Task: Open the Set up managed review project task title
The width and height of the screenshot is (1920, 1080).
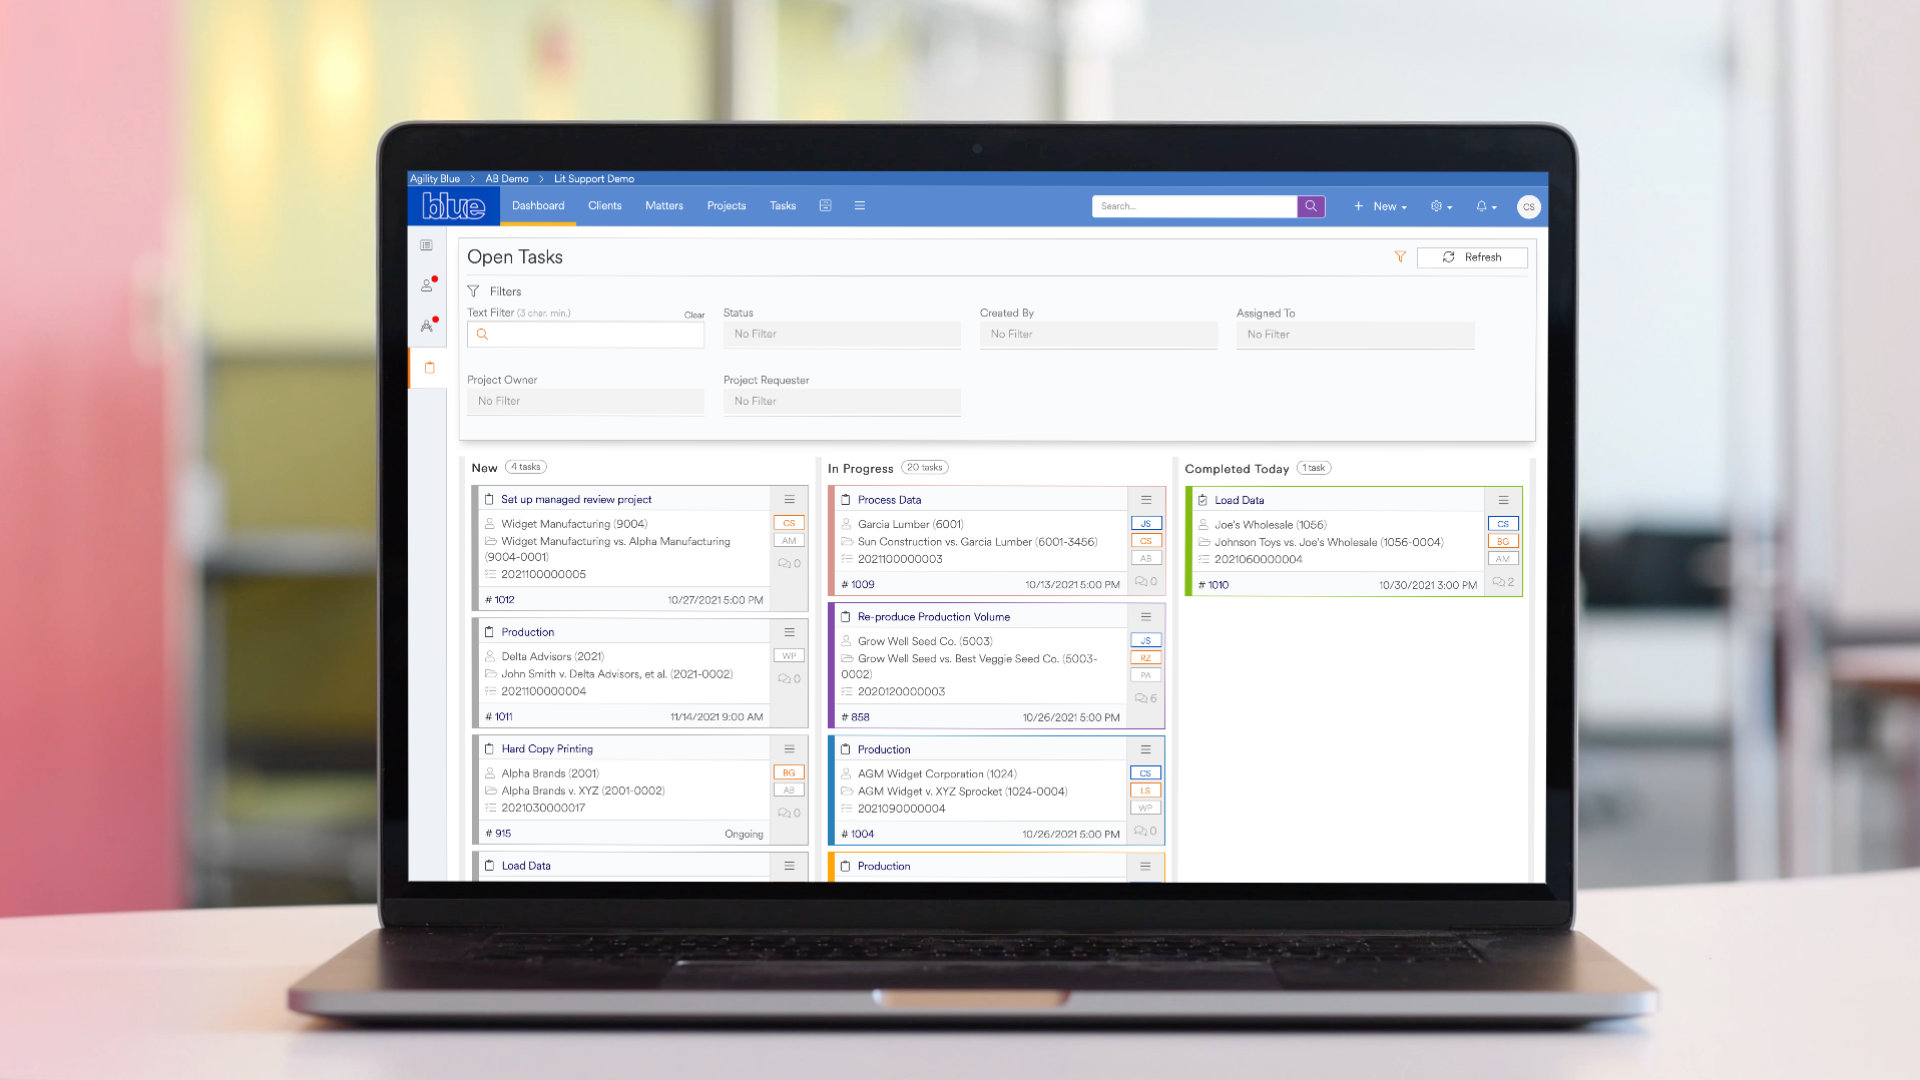Action: [x=576, y=499]
